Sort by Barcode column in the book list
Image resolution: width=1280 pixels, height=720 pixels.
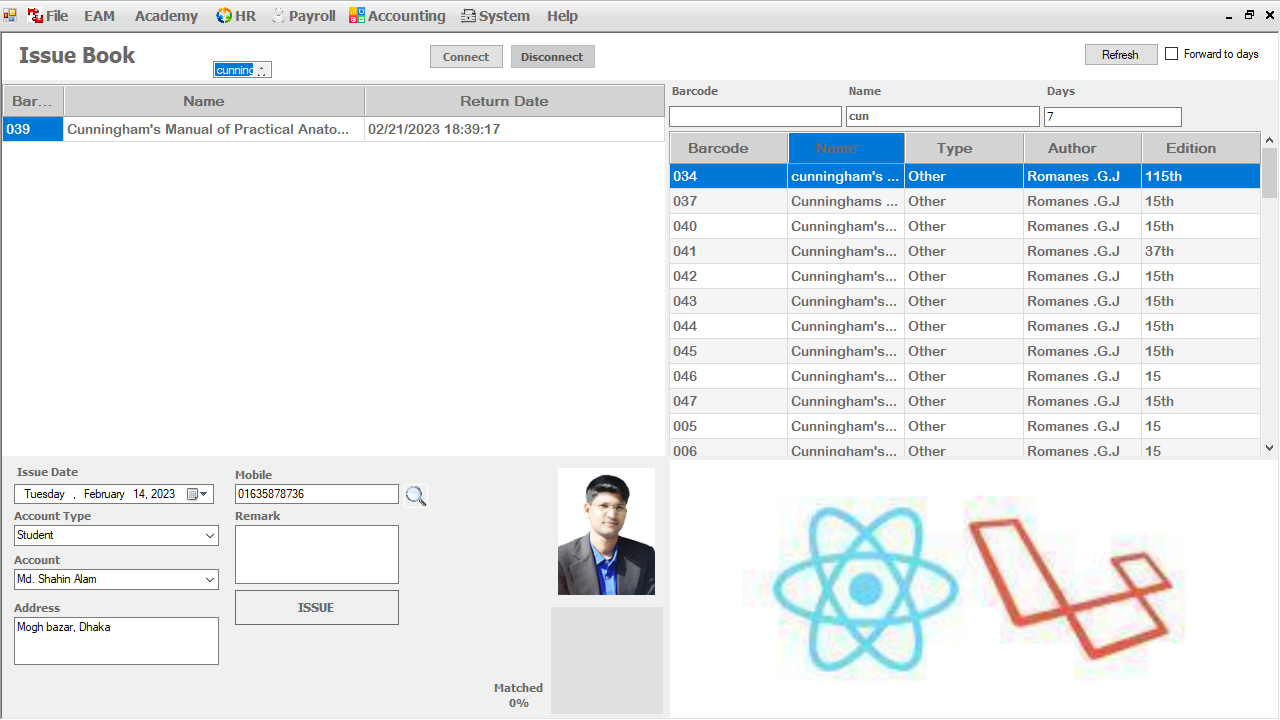[x=728, y=148]
